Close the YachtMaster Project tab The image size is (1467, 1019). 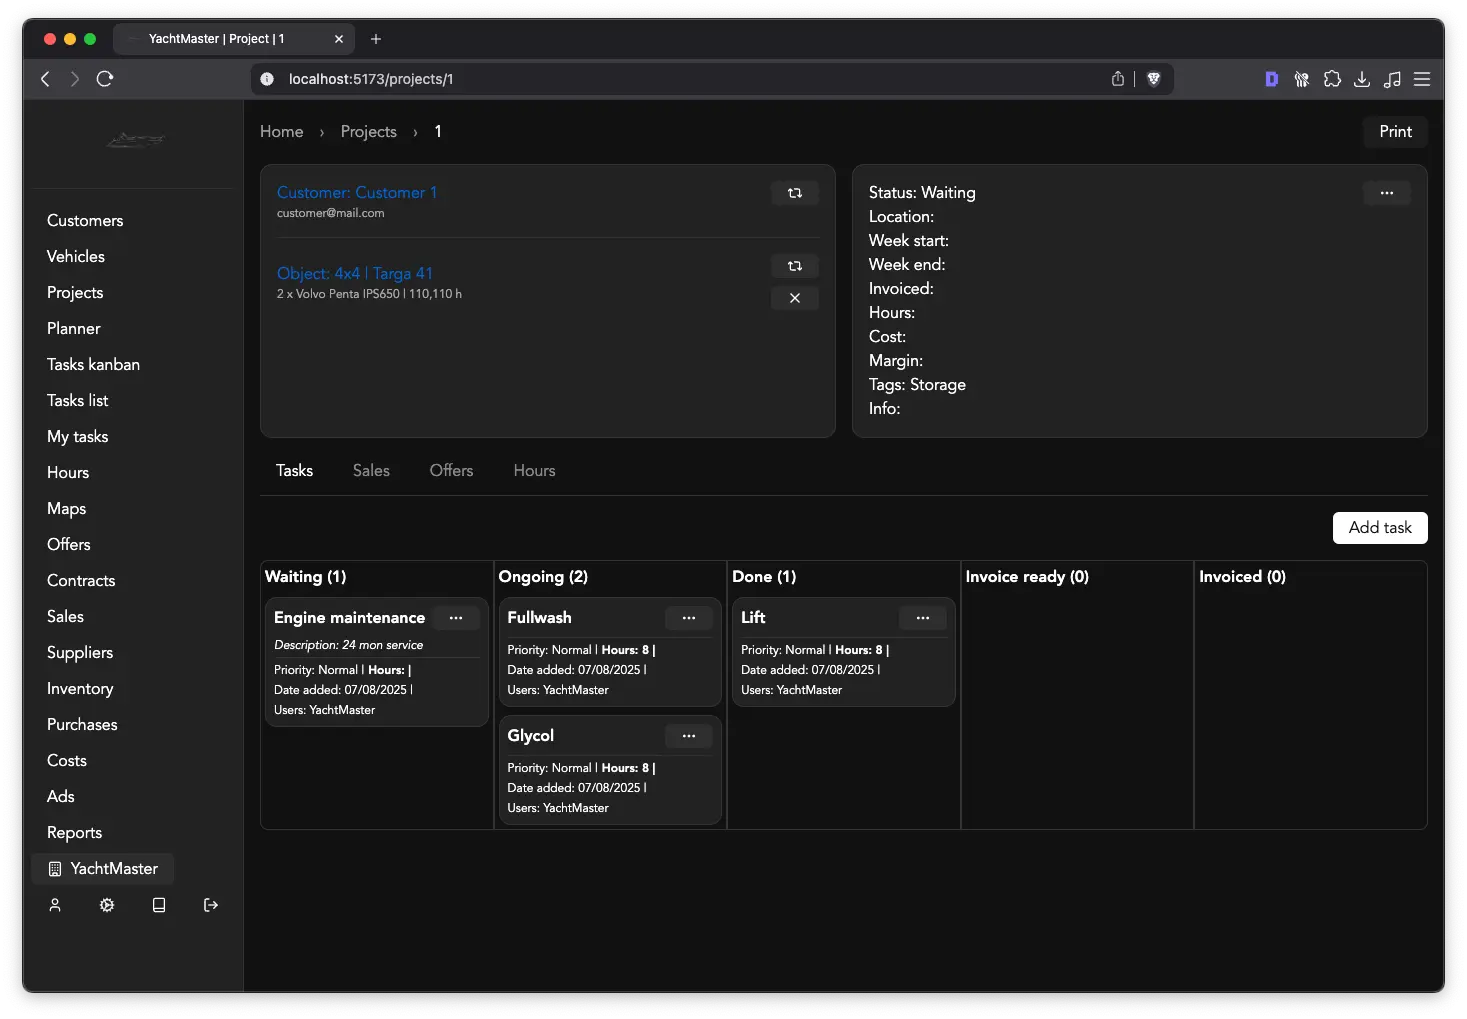(339, 39)
